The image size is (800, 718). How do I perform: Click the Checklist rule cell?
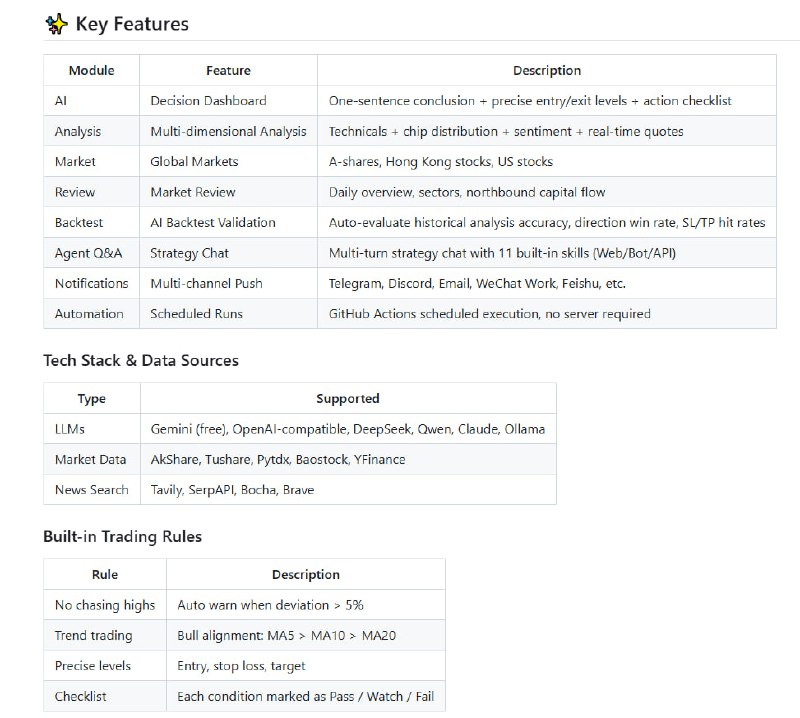(80, 696)
